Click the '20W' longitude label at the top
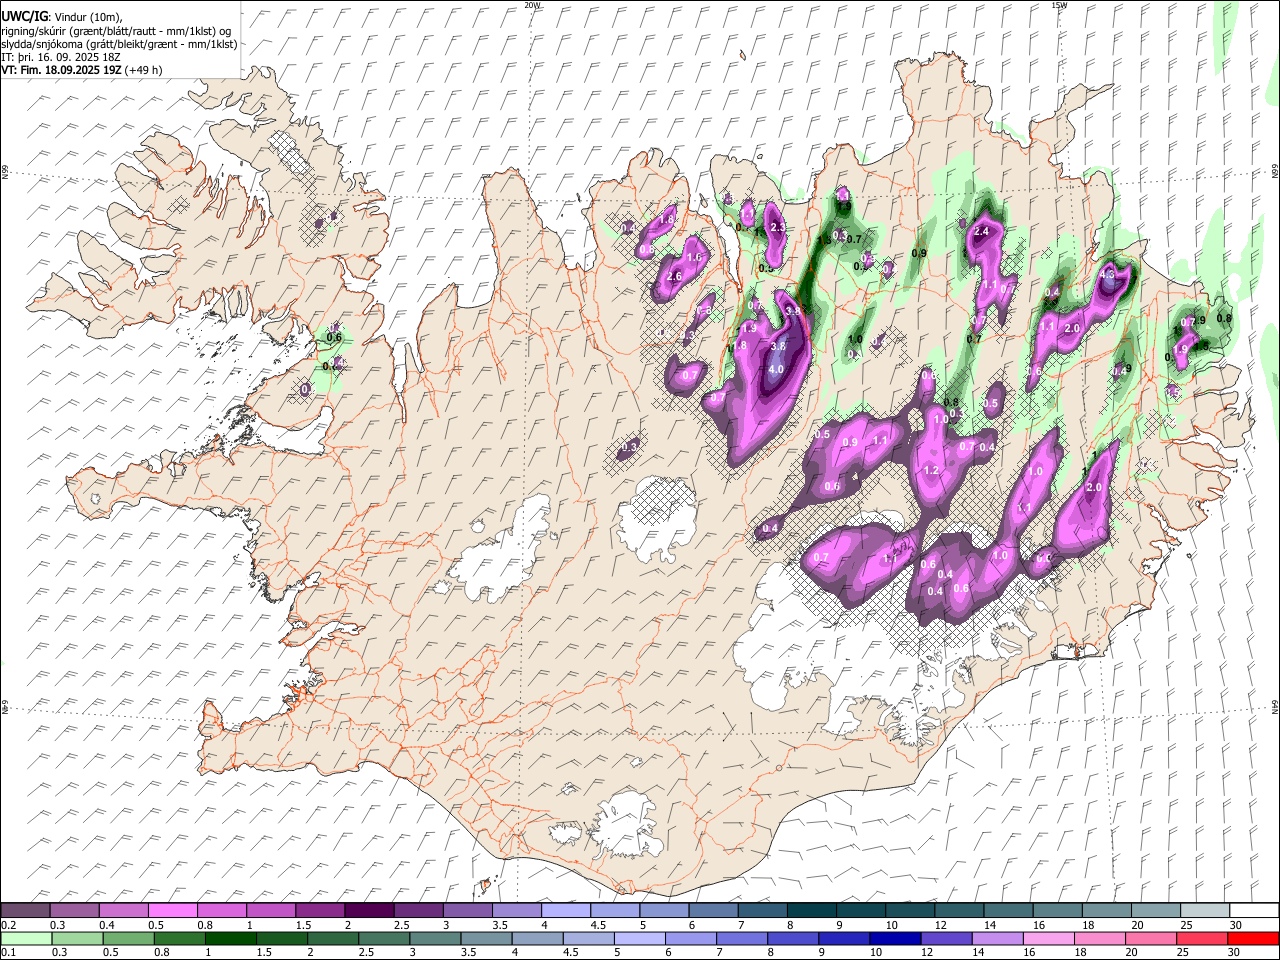 [x=532, y=5]
